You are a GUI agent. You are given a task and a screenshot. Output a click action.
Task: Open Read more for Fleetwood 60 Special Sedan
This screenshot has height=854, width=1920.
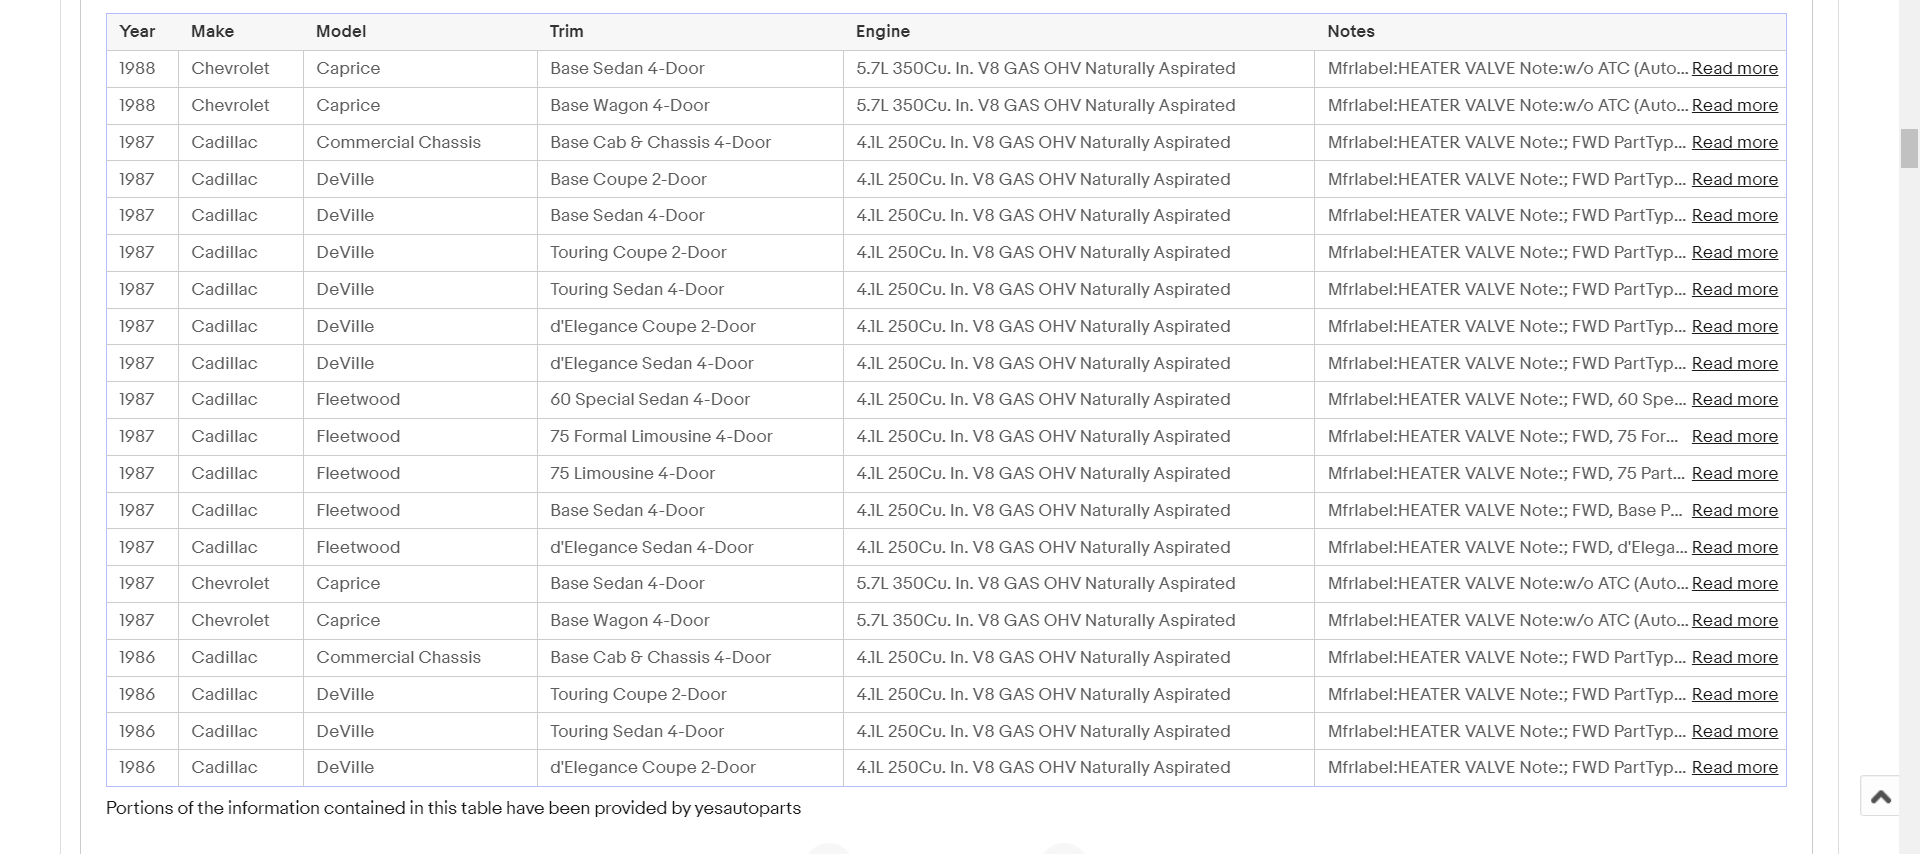[x=1734, y=400]
